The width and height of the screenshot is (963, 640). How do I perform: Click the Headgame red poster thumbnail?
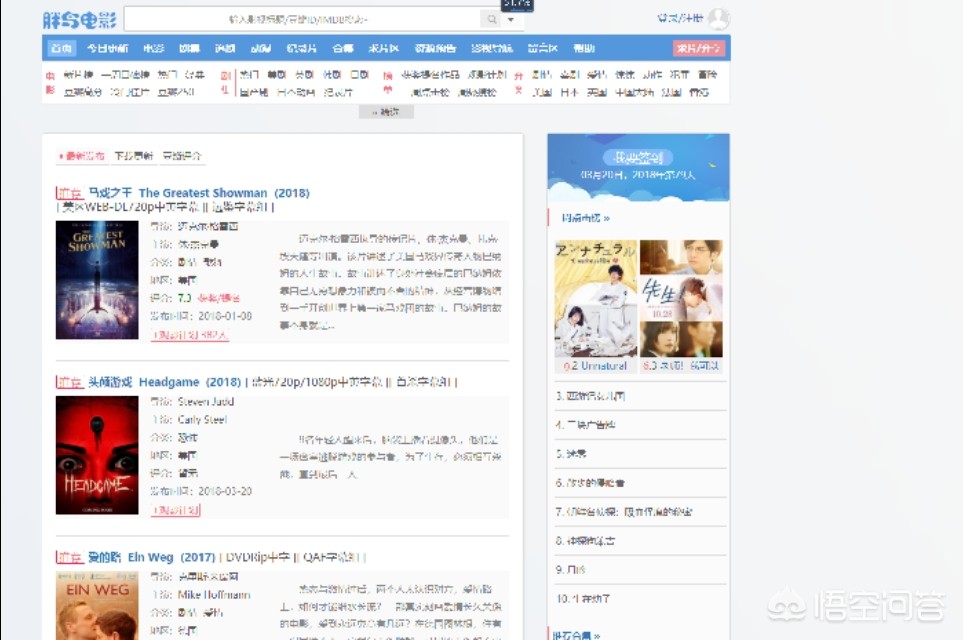tap(97, 455)
